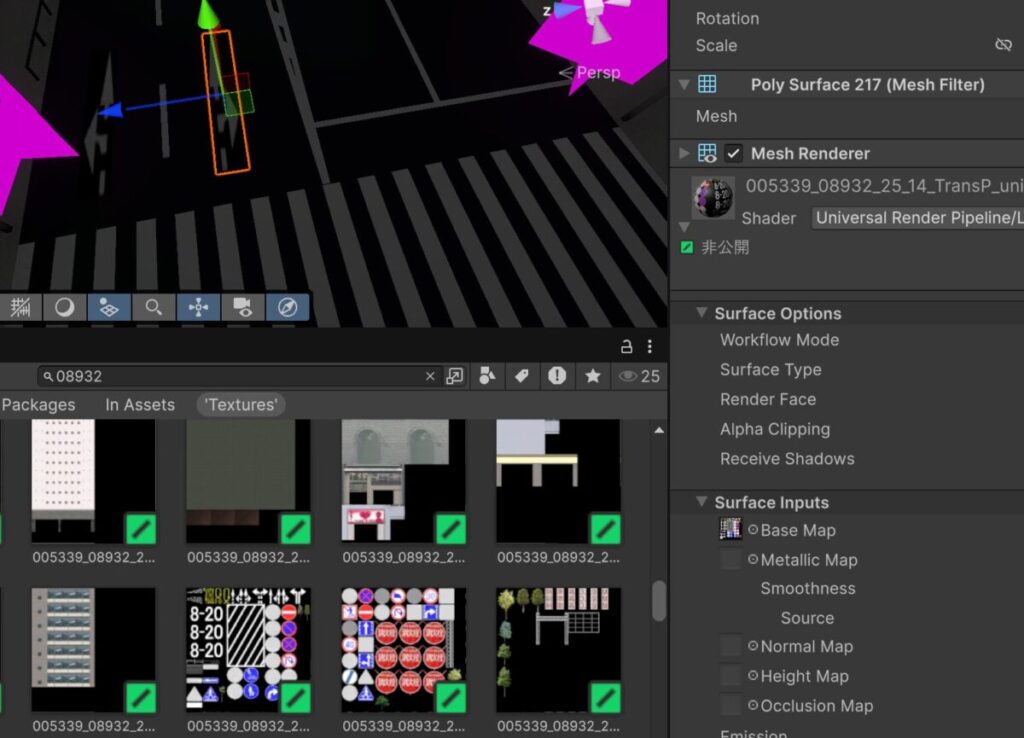Select the In Assets search filter
Image resolution: width=1024 pixels, height=738 pixels.
click(x=140, y=405)
